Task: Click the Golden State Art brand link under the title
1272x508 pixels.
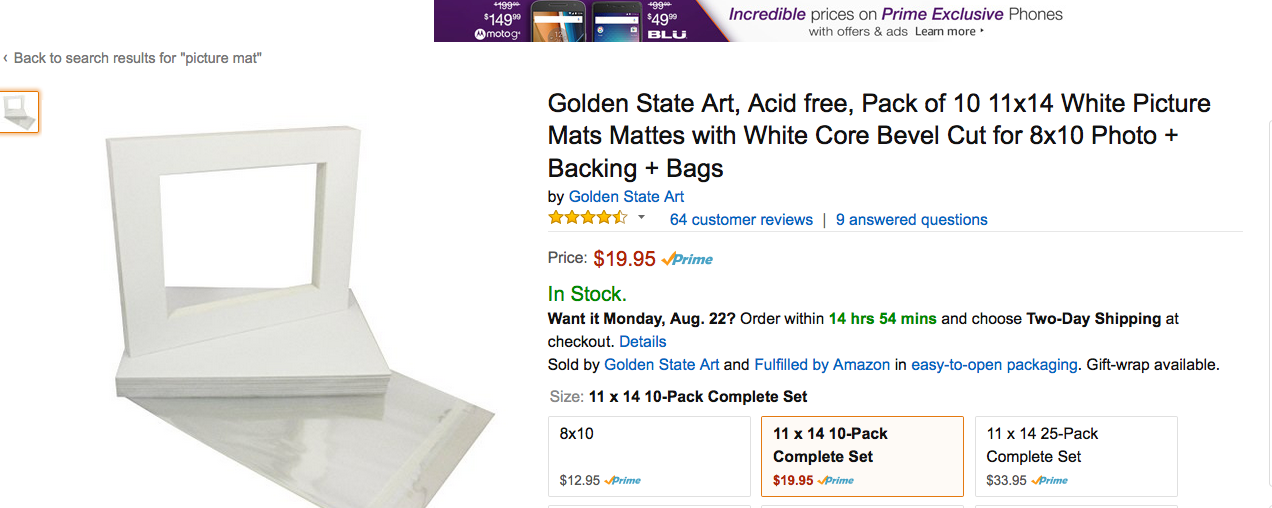Action: (x=626, y=197)
